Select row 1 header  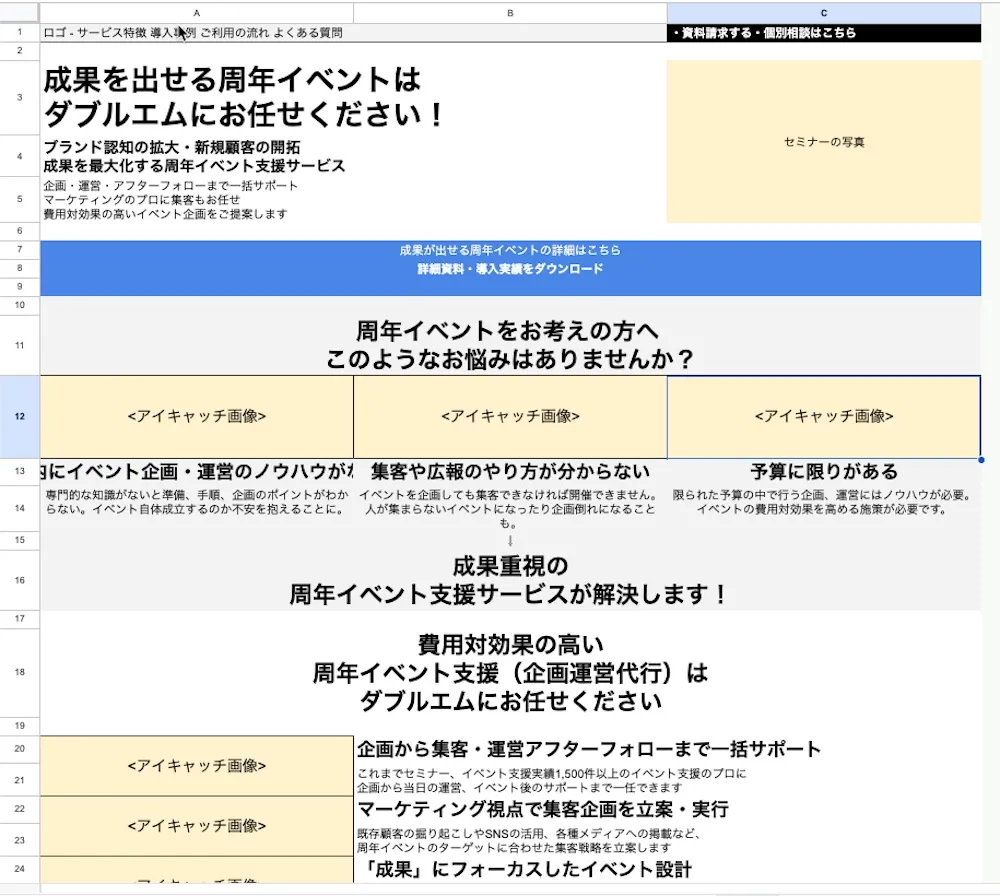pos(20,32)
